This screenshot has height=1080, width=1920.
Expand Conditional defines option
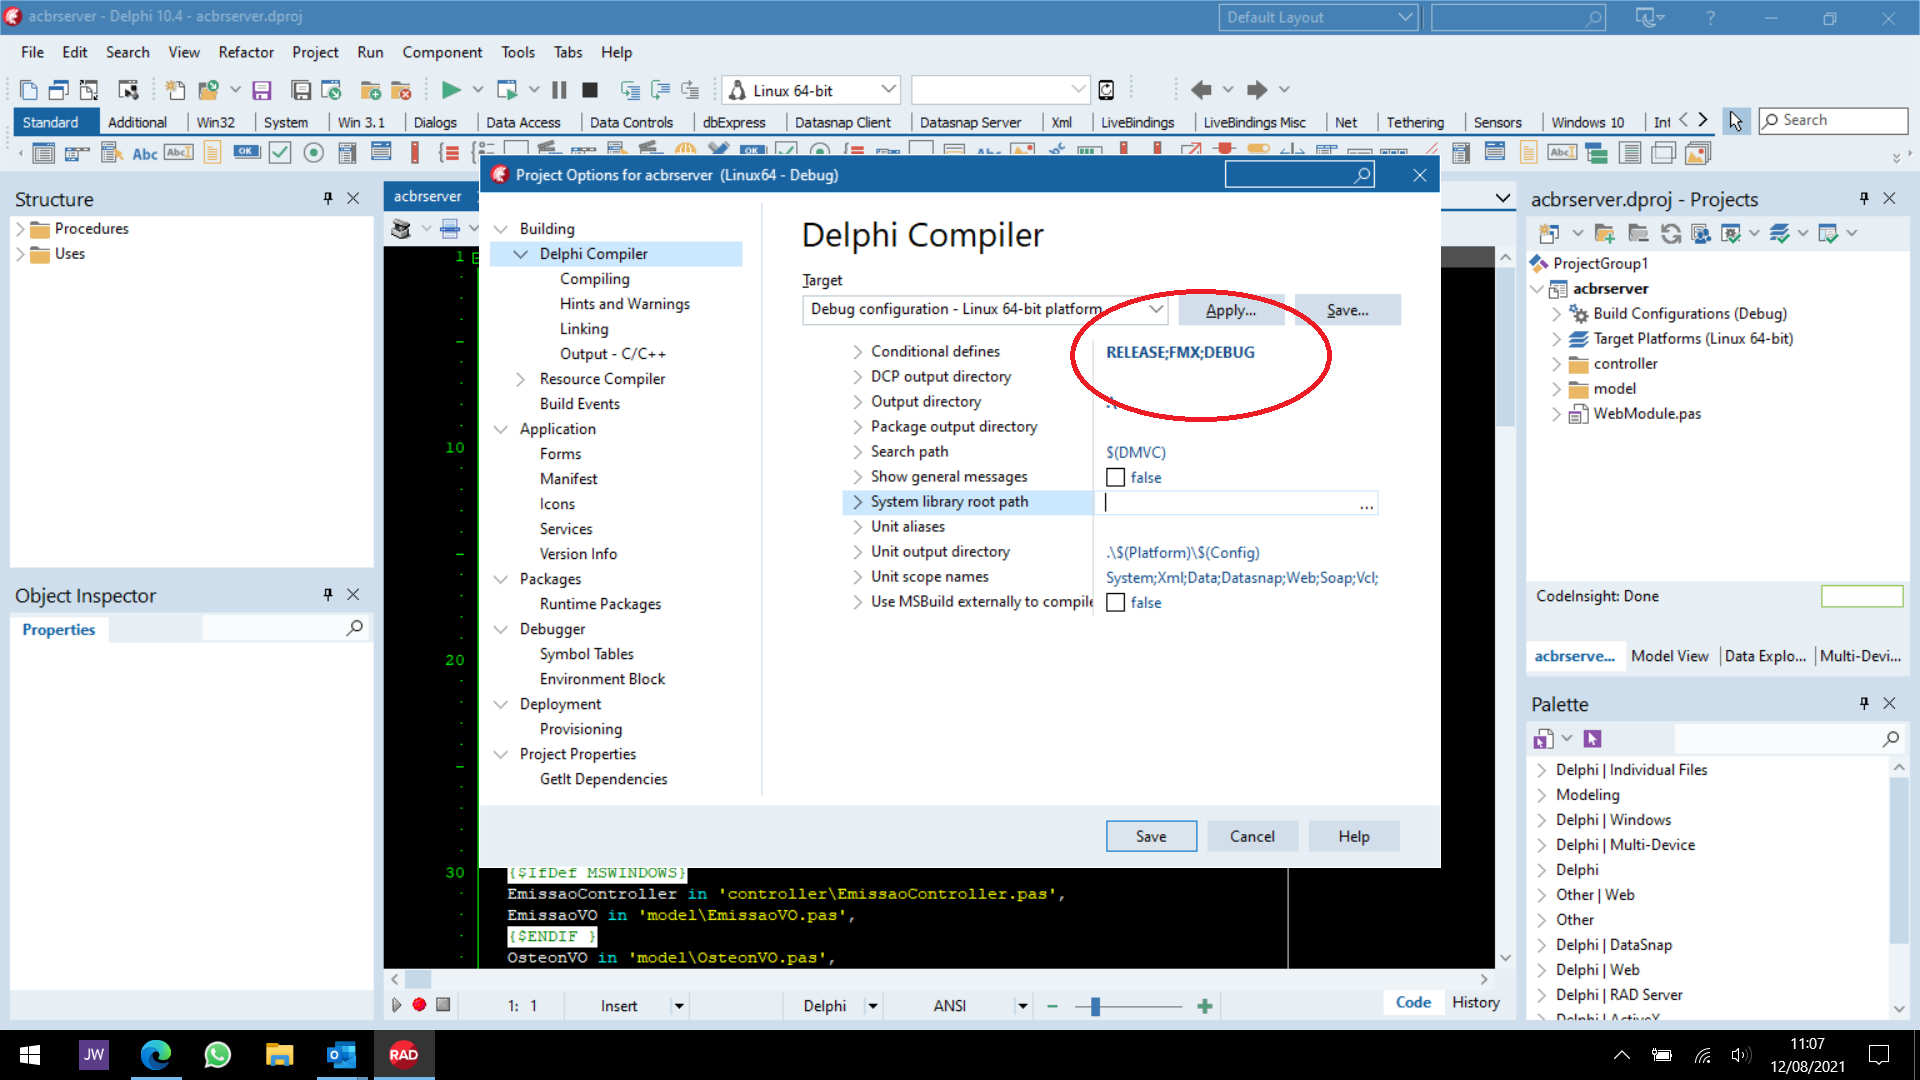(x=858, y=351)
